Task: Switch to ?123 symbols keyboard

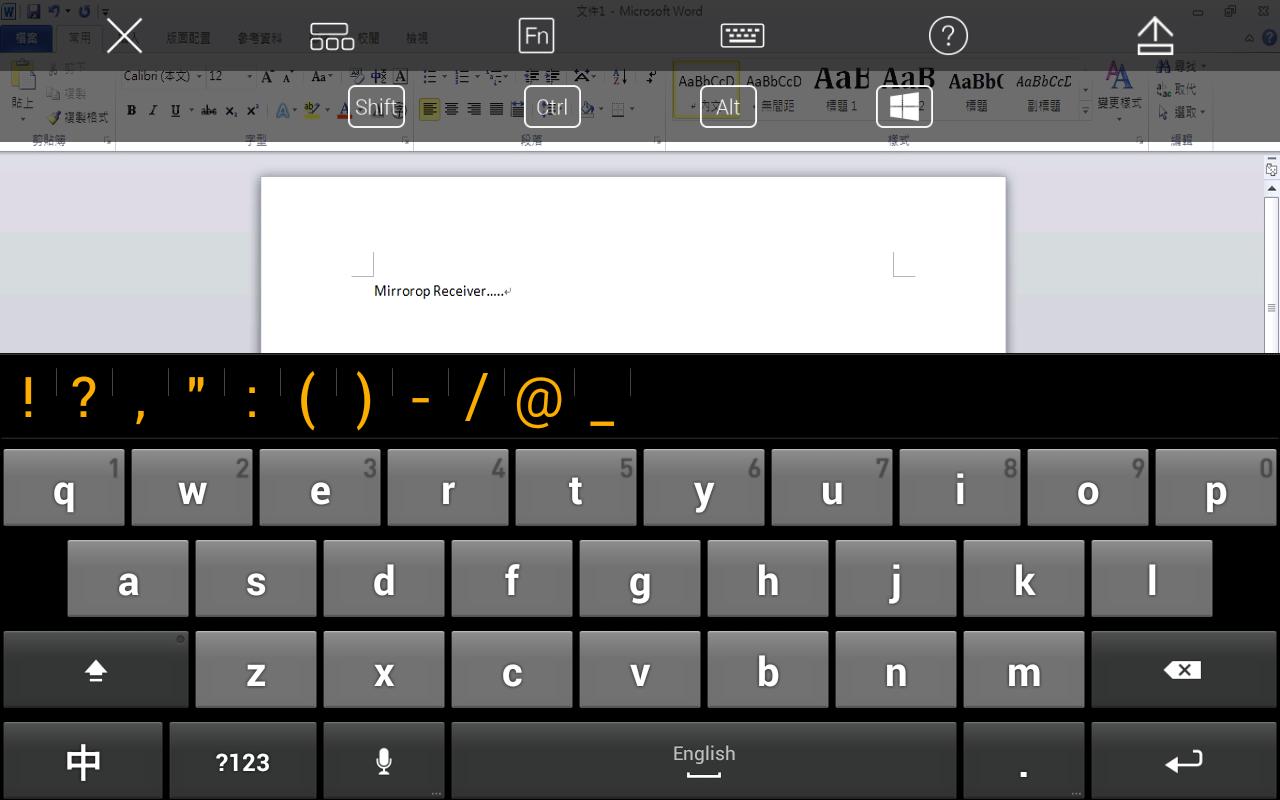Action: [243, 762]
